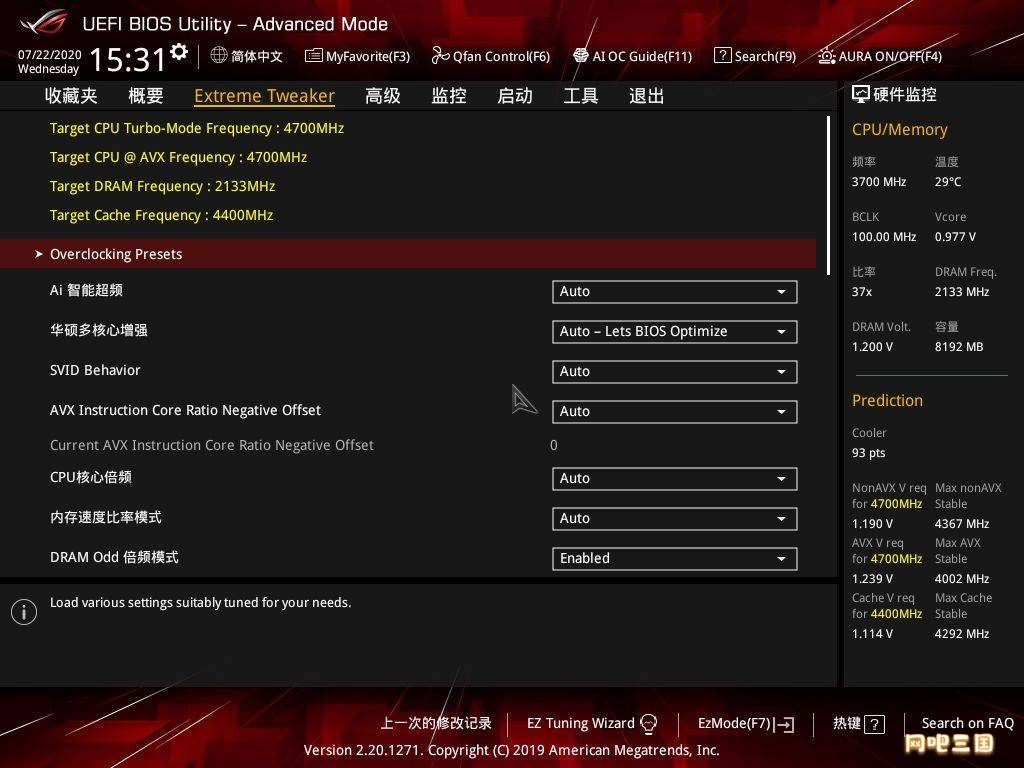Viewport: 1024px width, 768px height.
Task: Click the SVID Behavior label
Action: [x=95, y=370]
